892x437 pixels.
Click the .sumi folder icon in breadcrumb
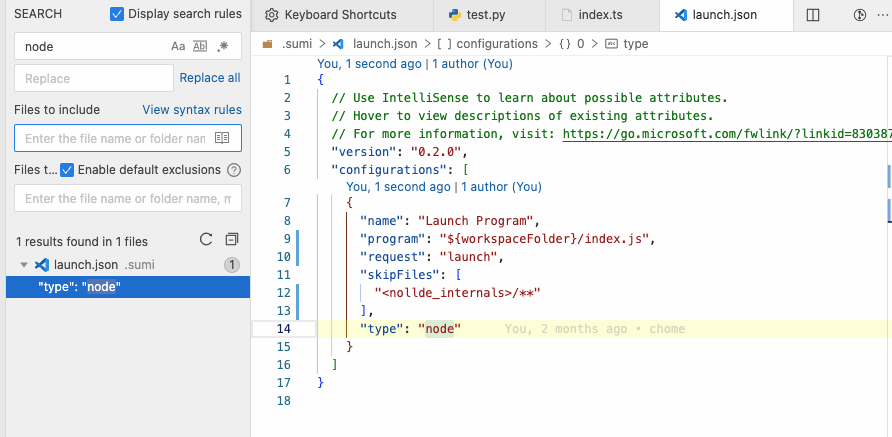[267, 44]
